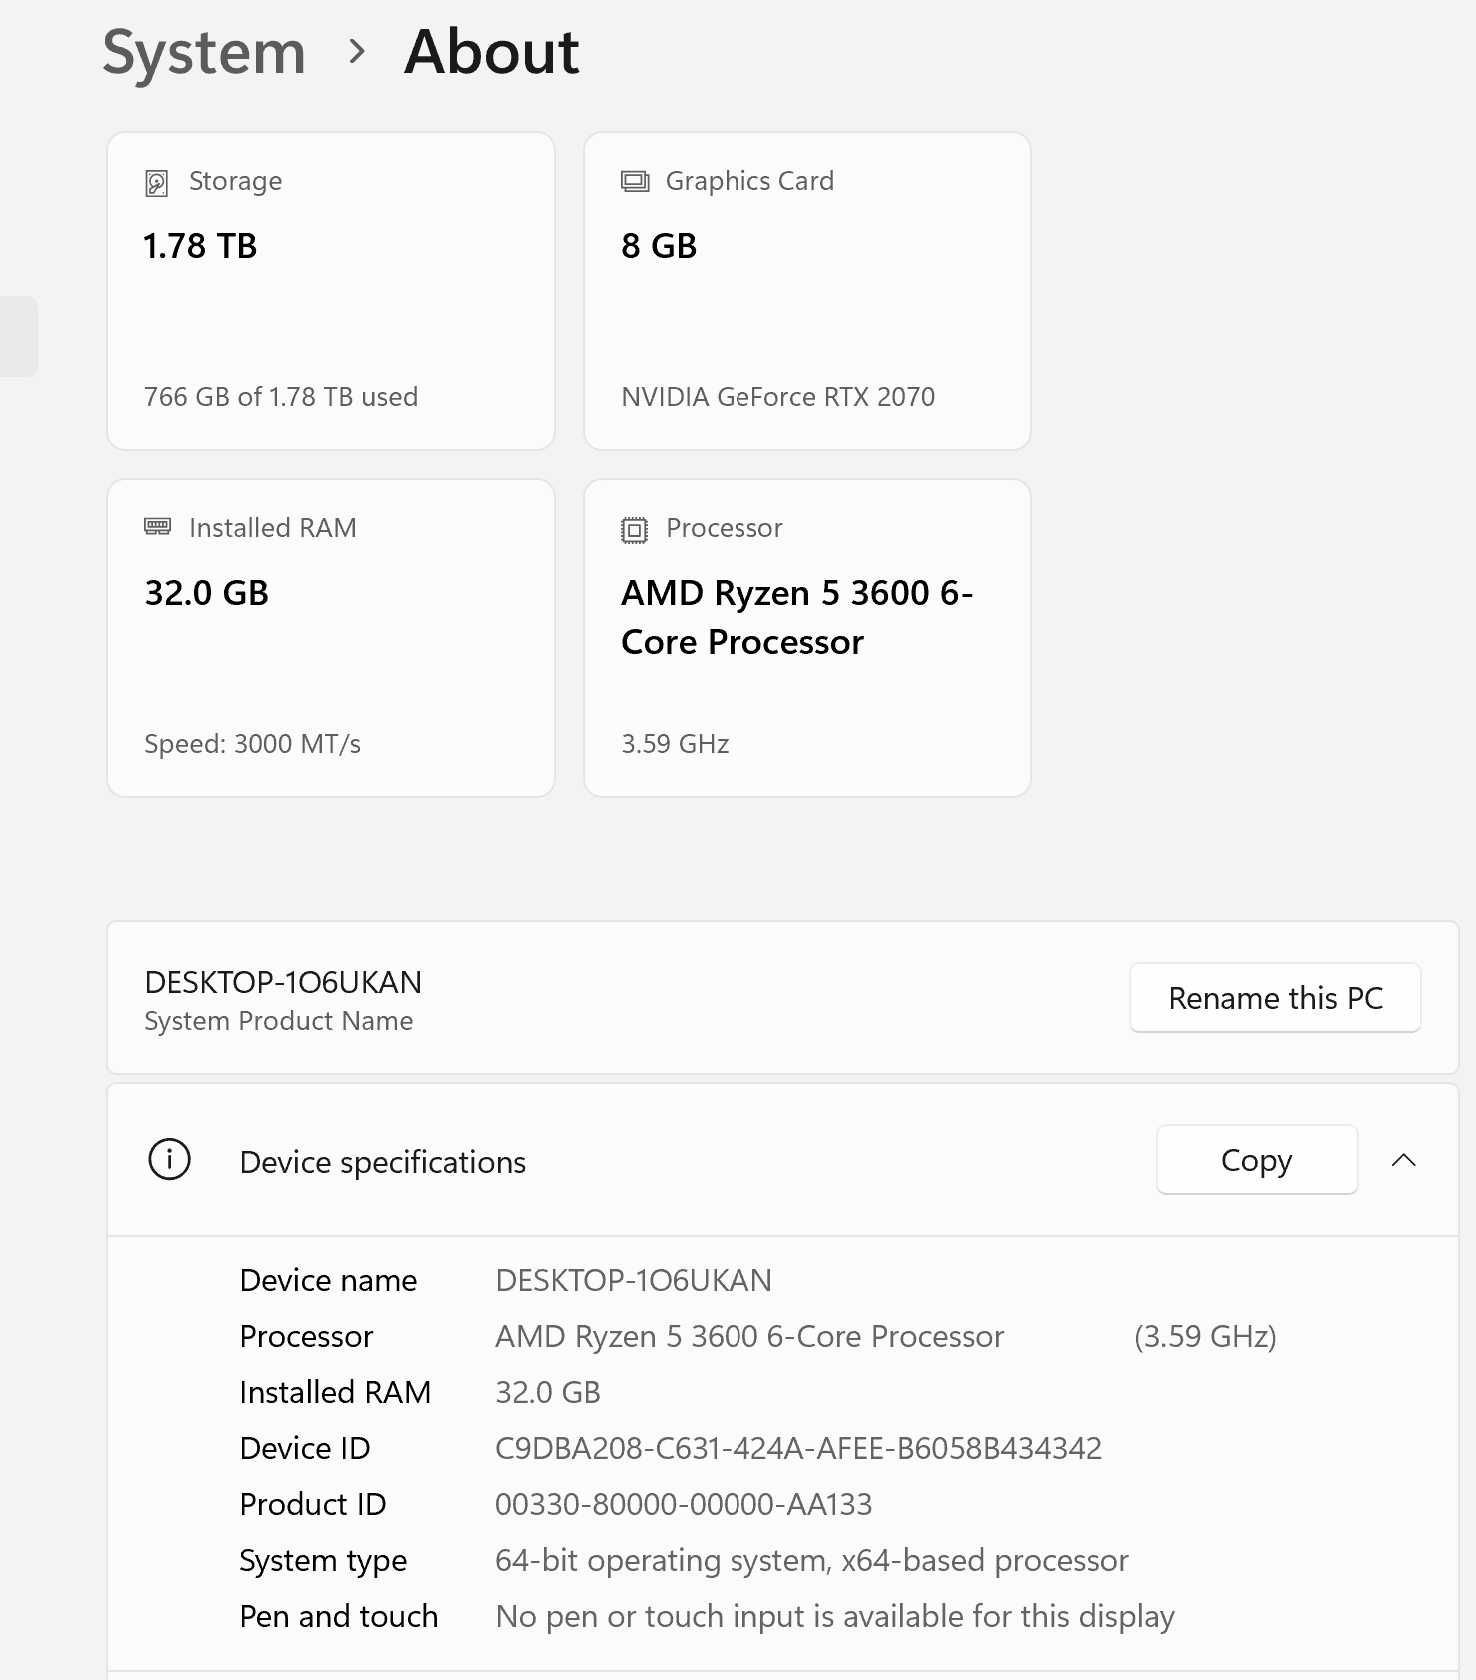Go back to System breadcrumb

point(204,52)
